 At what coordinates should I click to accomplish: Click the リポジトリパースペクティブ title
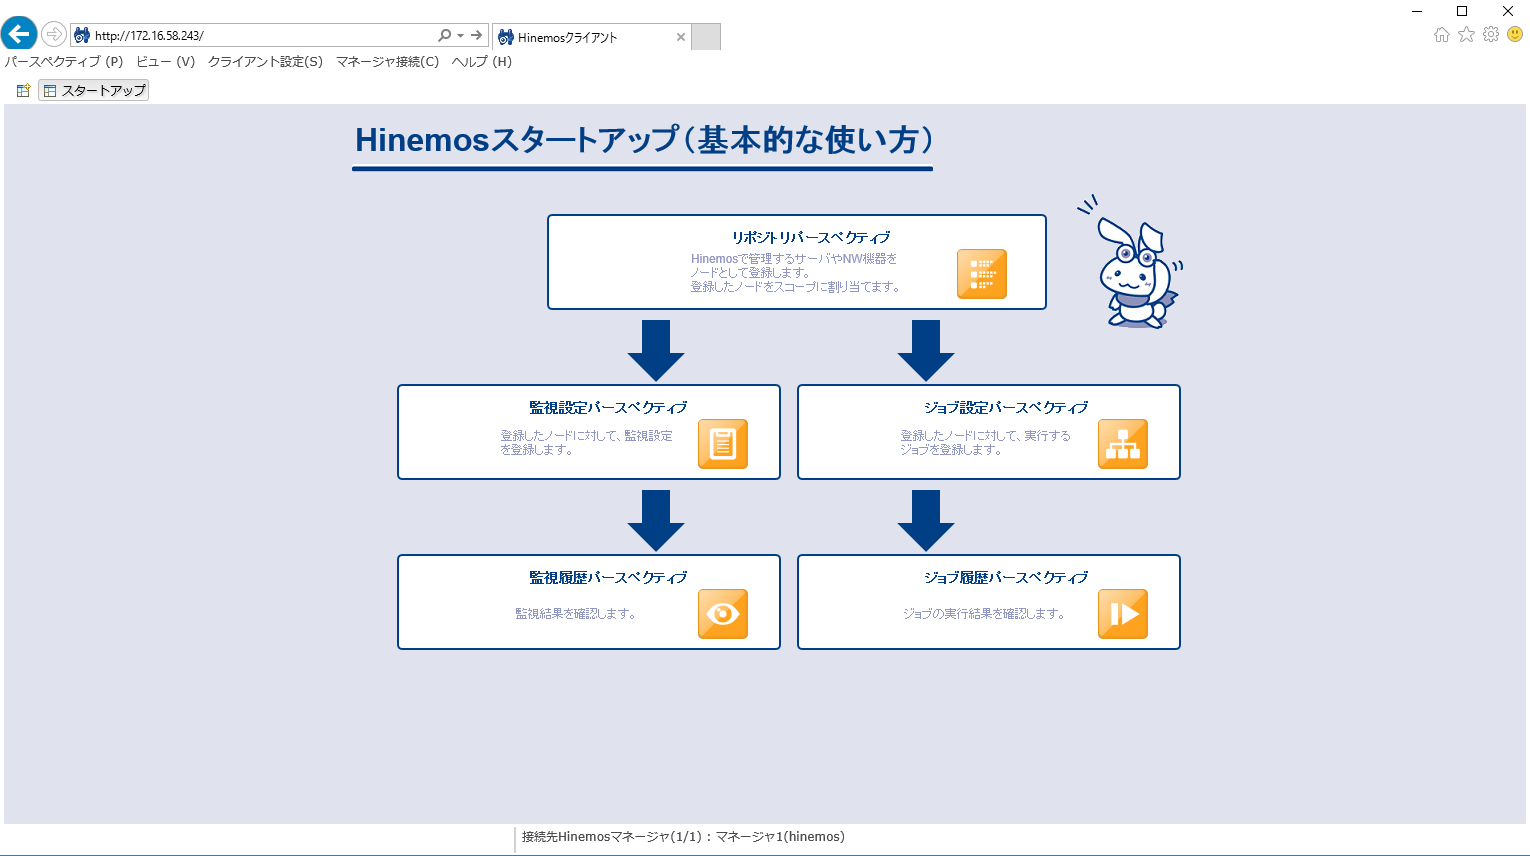click(x=811, y=238)
